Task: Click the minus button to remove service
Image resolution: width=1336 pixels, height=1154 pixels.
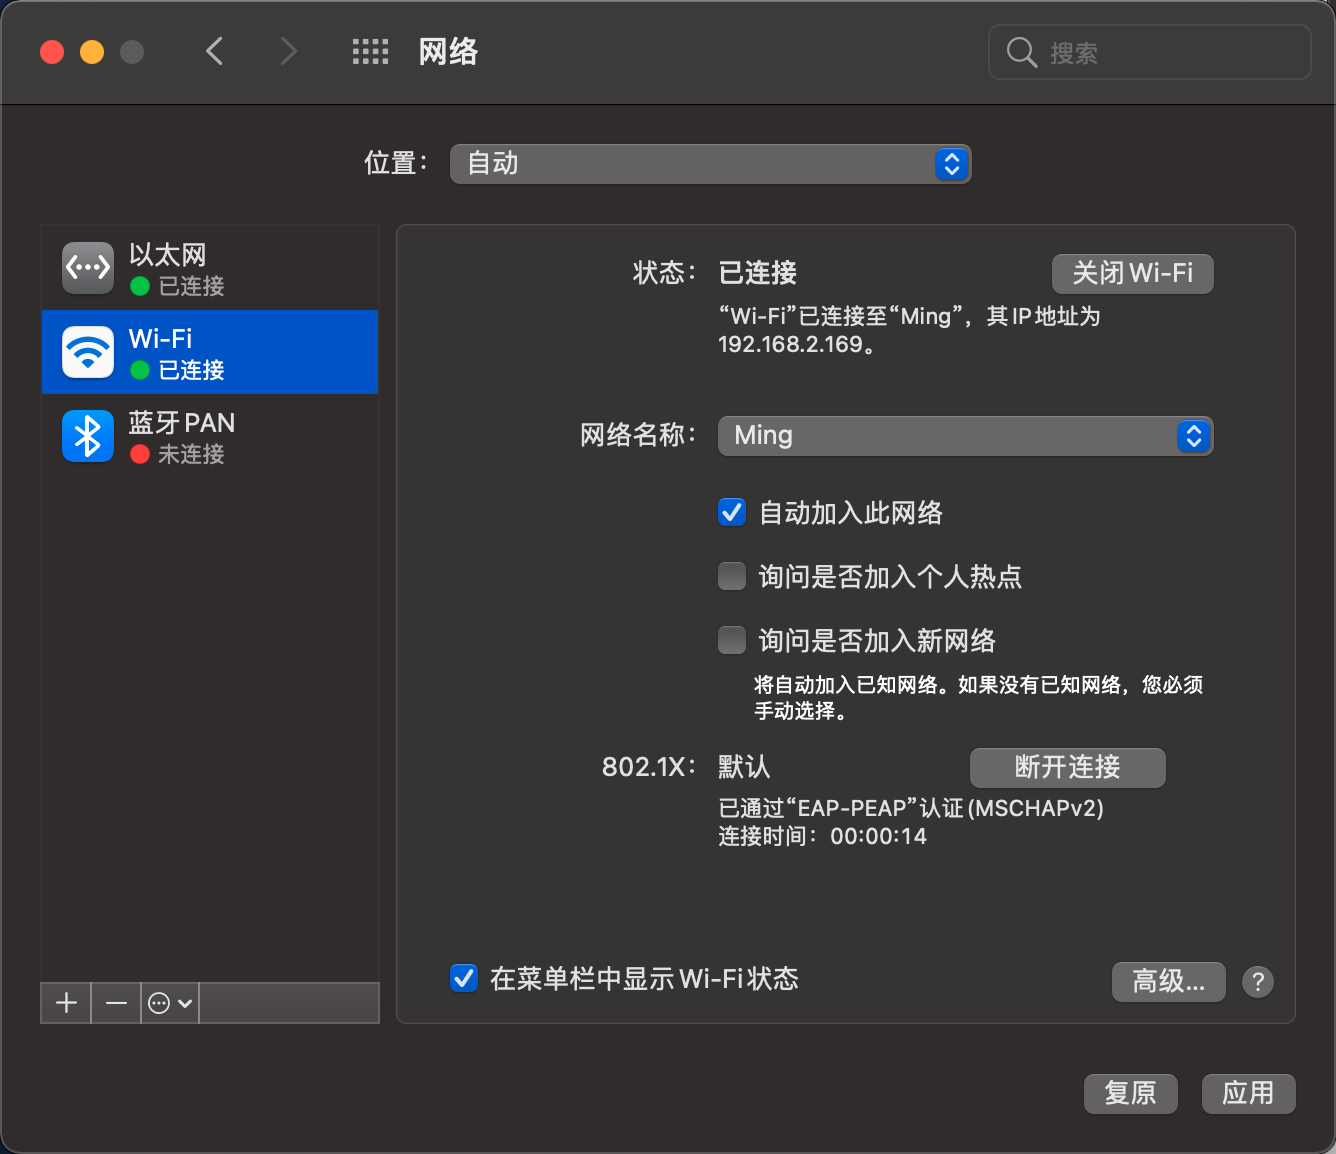Action: (116, 1003)
